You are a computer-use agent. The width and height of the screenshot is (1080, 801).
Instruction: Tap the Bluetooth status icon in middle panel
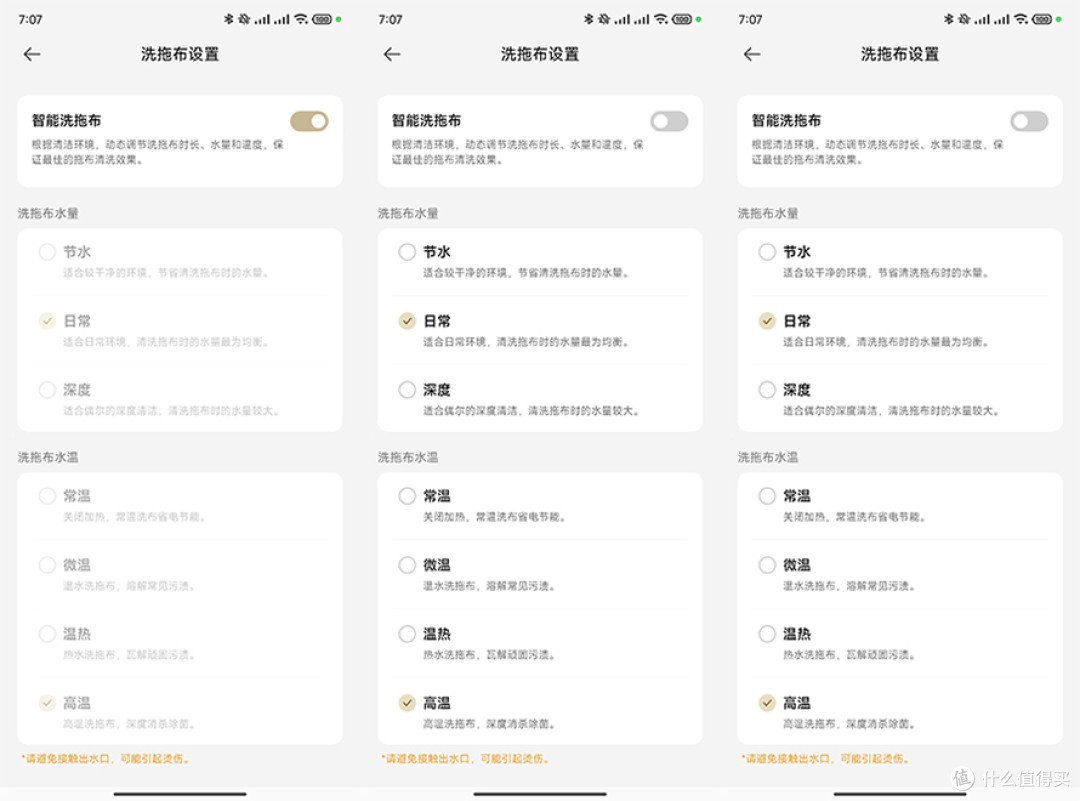click(588, 19)
